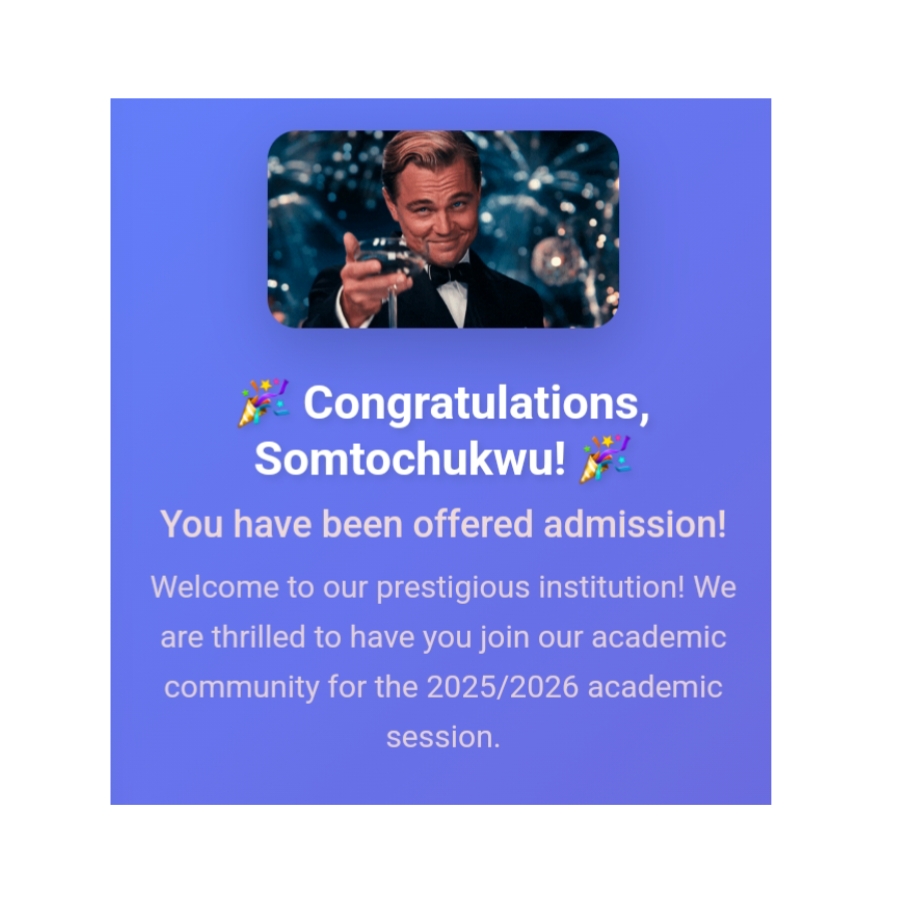Click the party popper emoji after Somtochukwu

coord(606,458)
